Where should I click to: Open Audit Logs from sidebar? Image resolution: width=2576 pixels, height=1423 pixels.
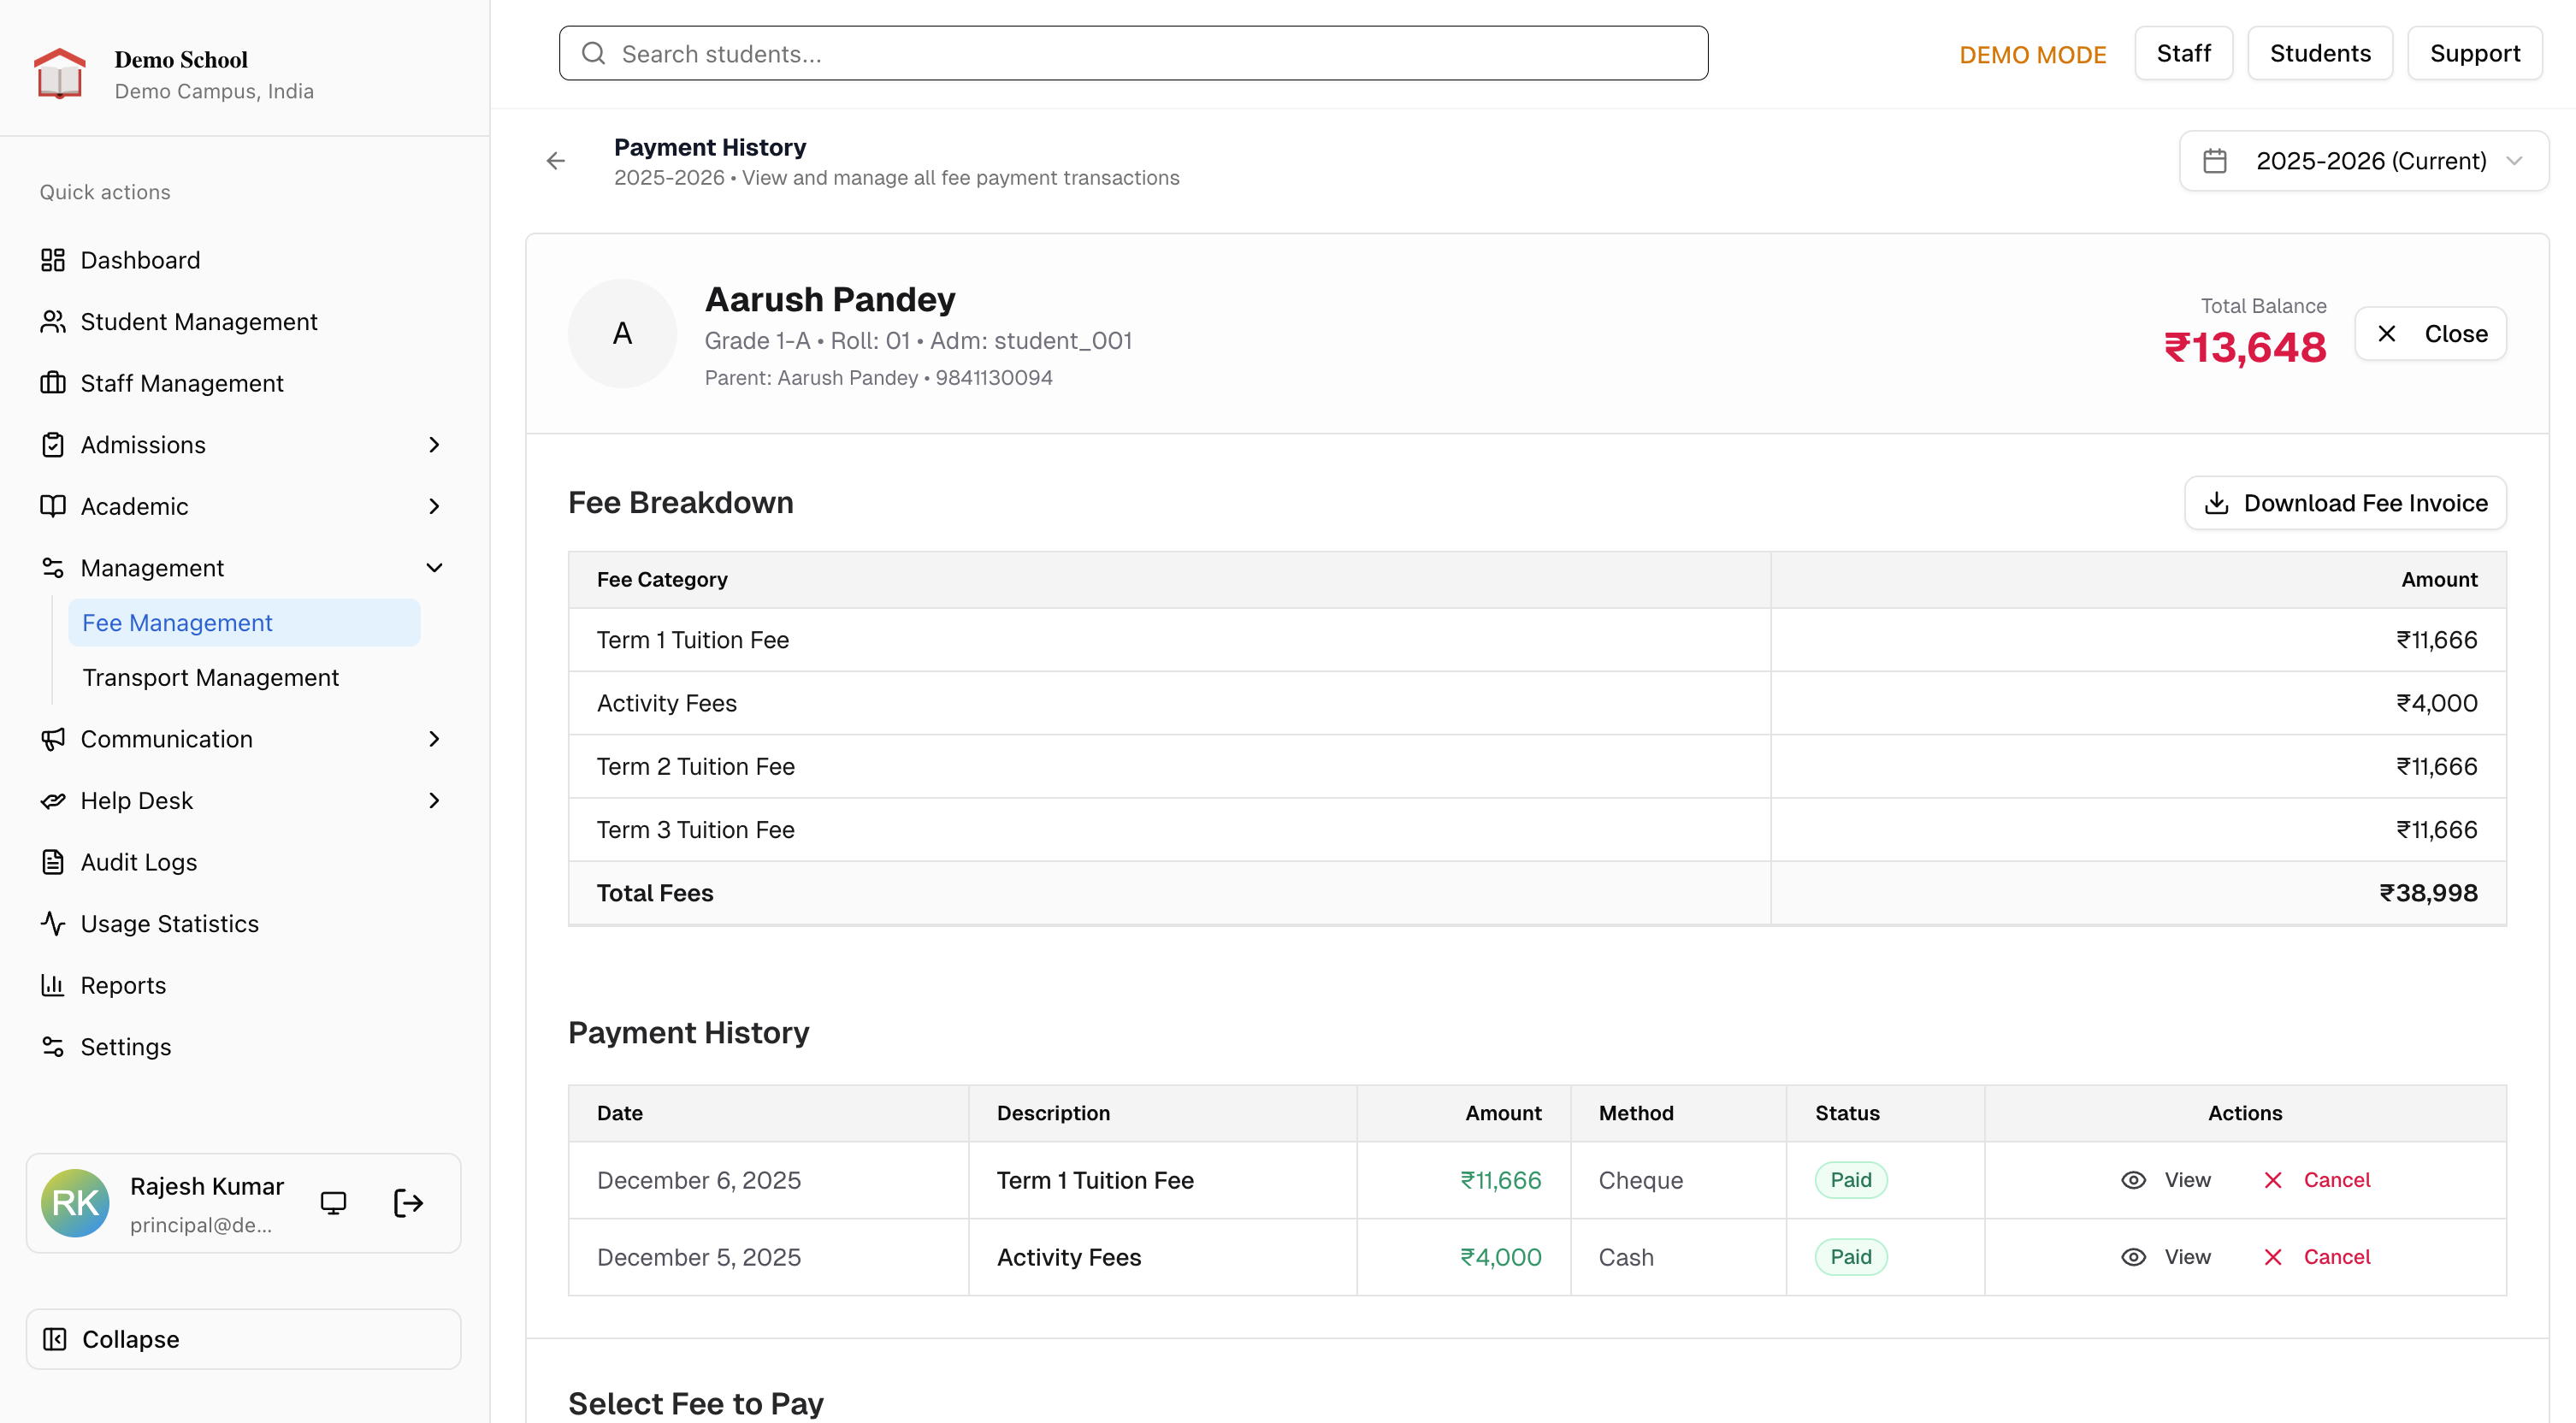139,862
